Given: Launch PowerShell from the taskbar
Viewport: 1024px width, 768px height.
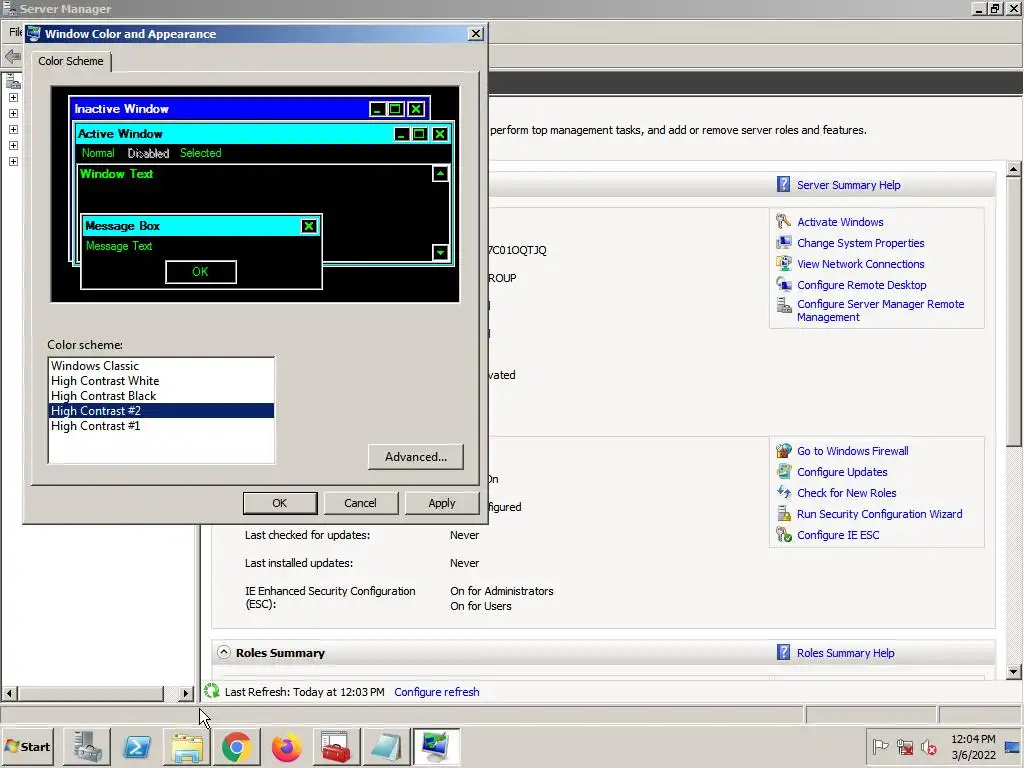Looking at the screenshot, I should pyautogui.click(x=137, y=746).
